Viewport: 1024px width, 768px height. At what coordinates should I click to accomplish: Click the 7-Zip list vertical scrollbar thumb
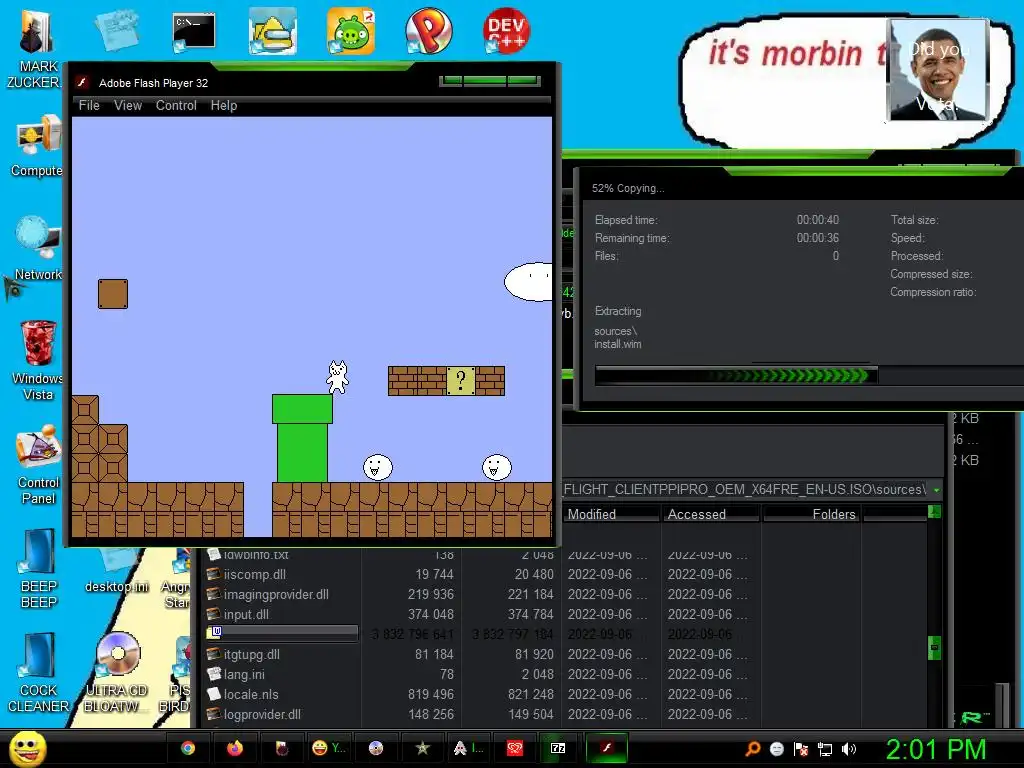pyautogui.click(x=935, y=647)
